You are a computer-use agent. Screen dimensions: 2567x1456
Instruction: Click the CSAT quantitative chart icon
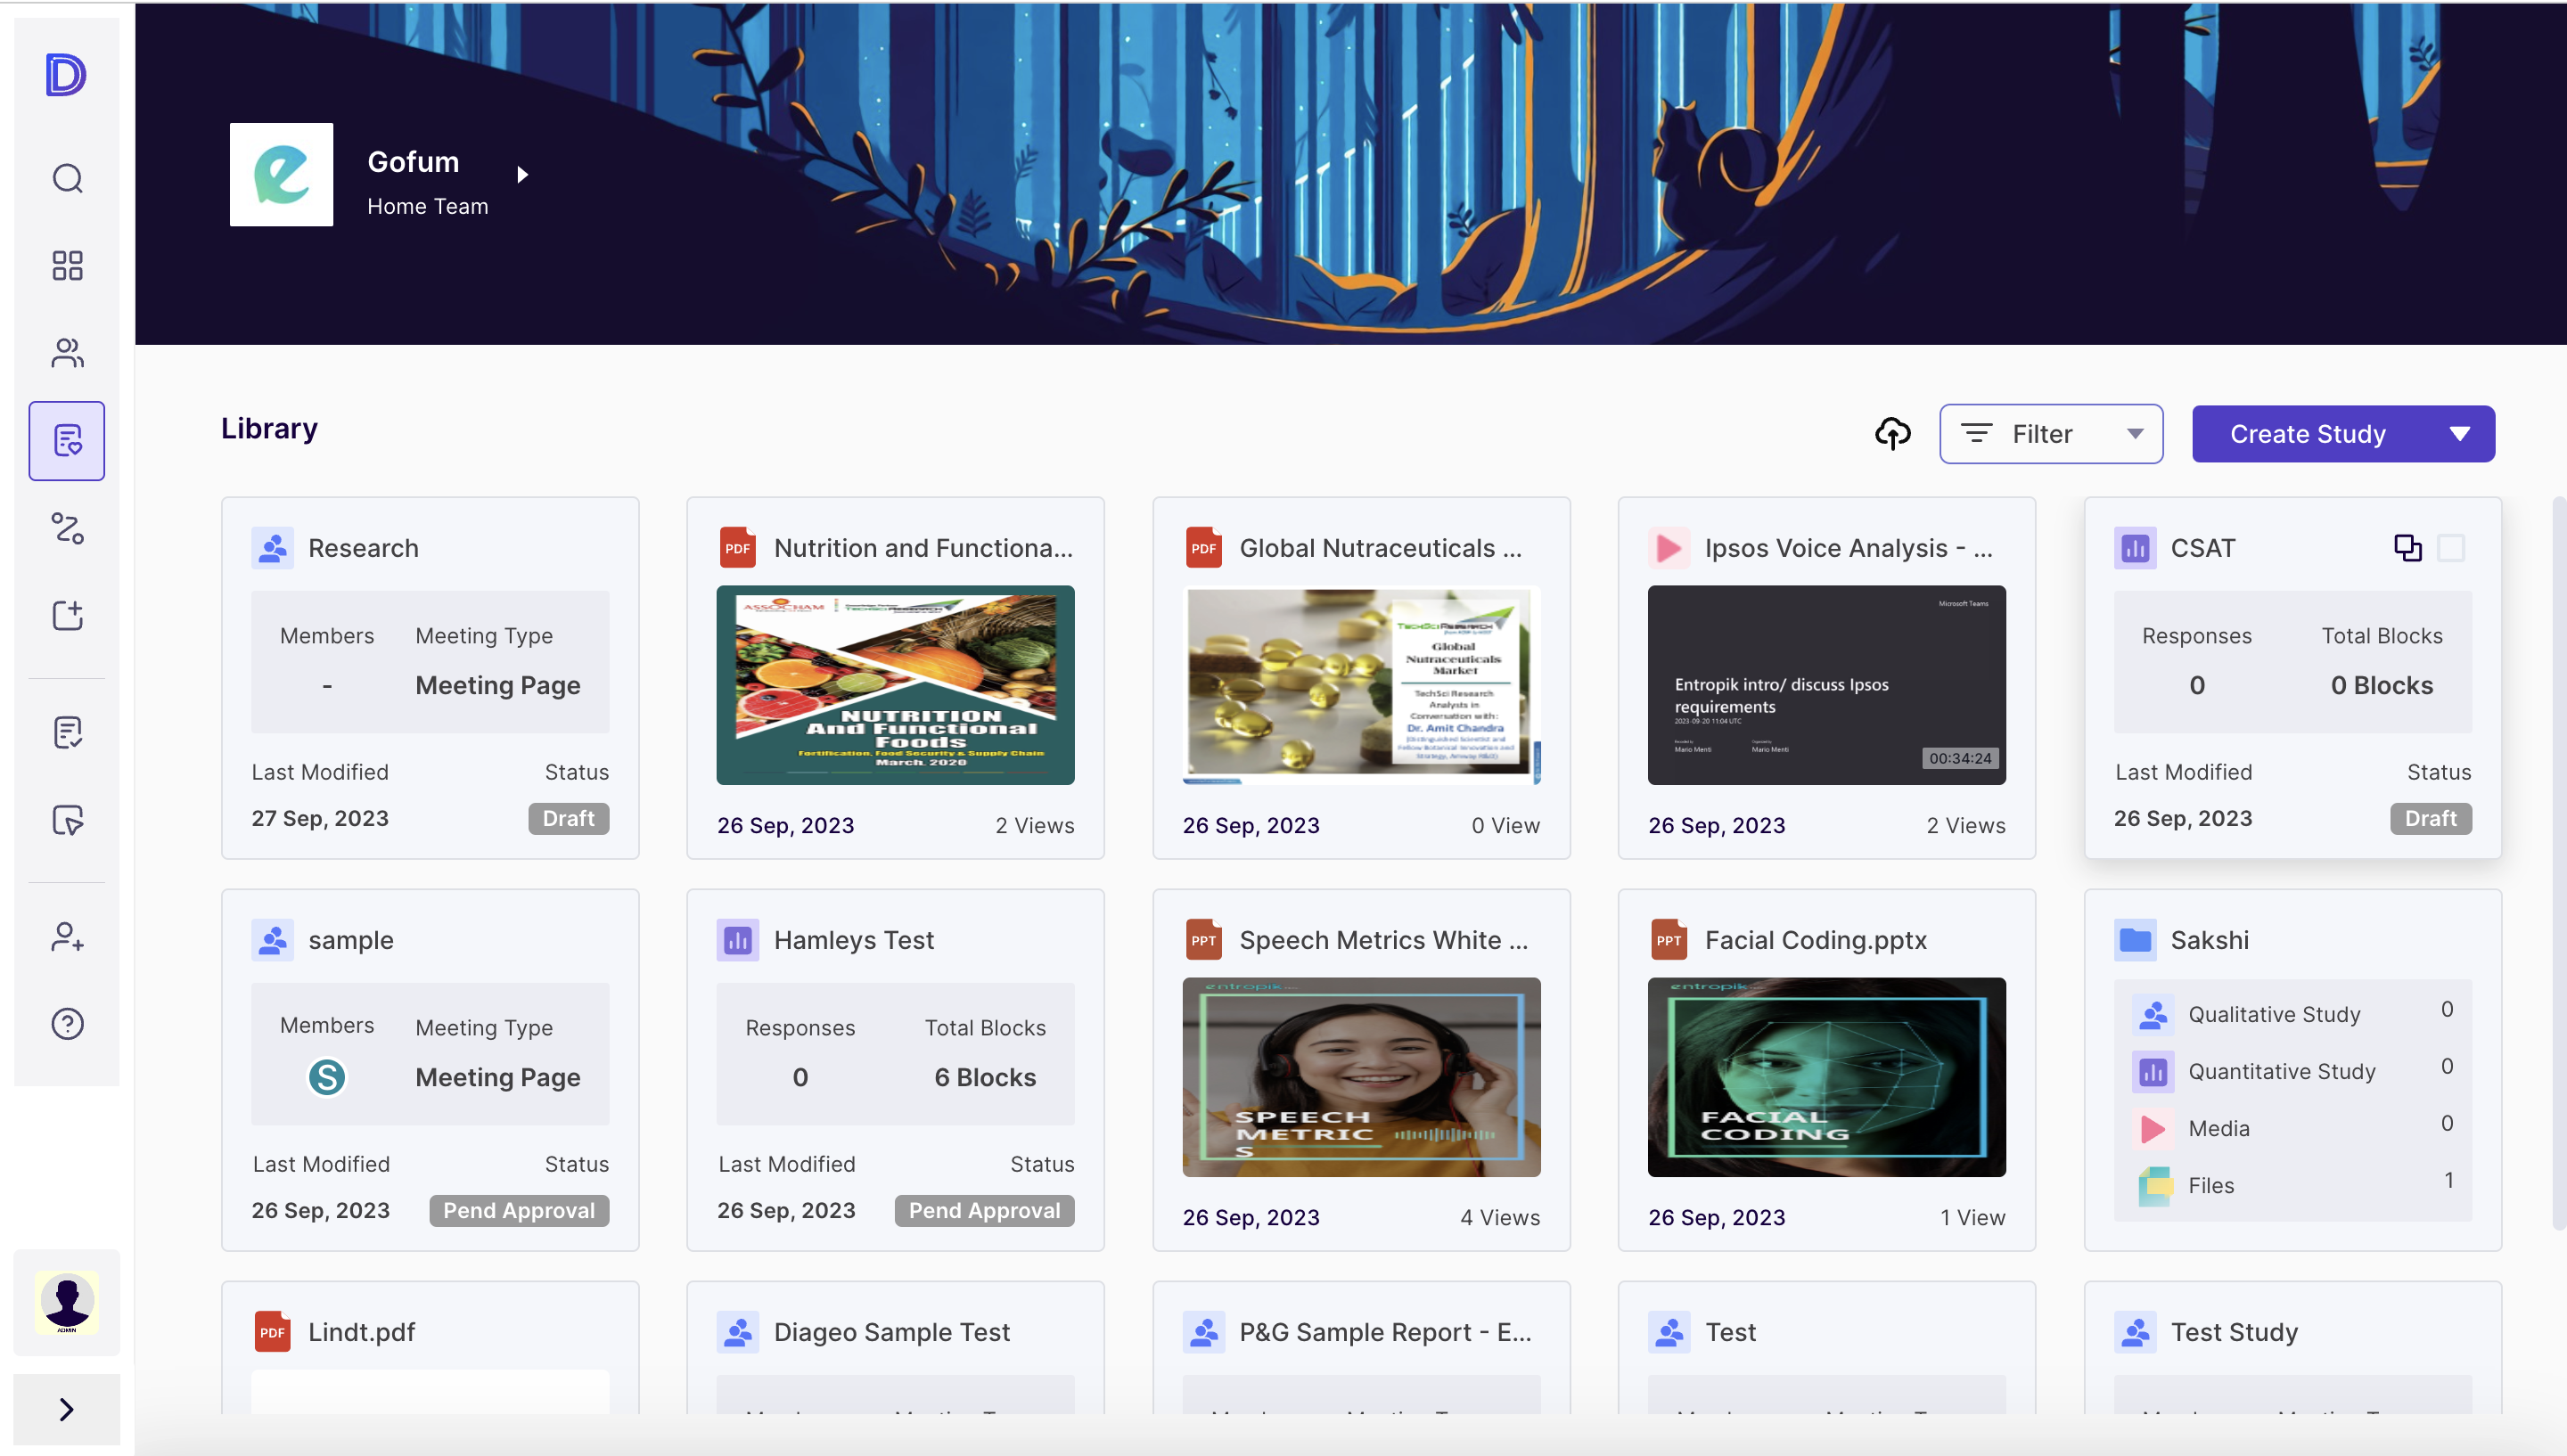(2135, 547)
